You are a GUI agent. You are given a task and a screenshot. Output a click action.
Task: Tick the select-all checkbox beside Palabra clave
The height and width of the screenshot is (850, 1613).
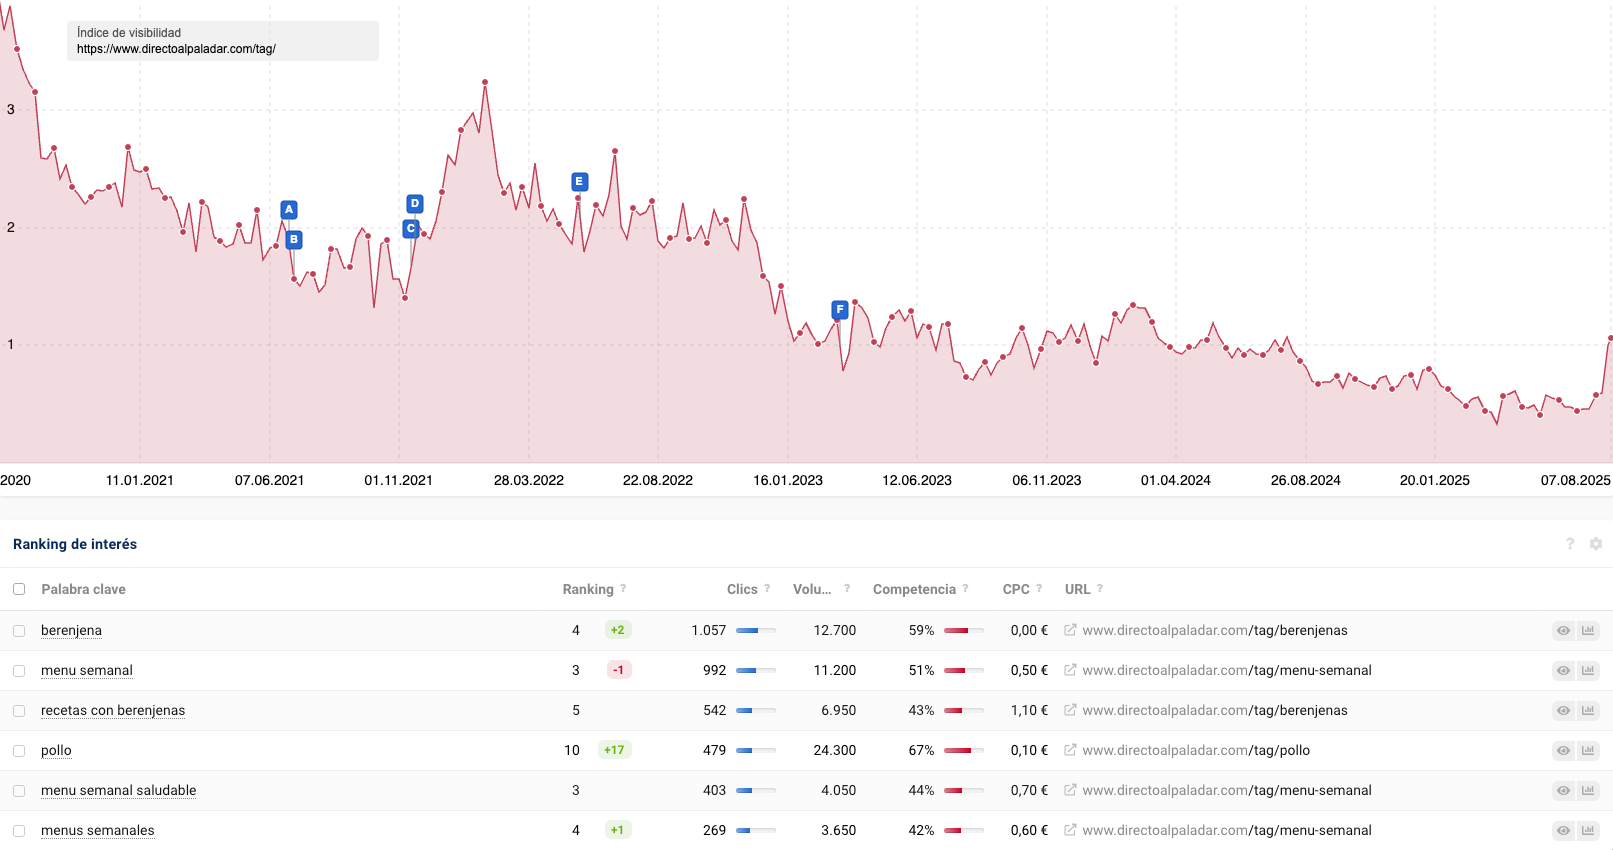click(19, 589)
